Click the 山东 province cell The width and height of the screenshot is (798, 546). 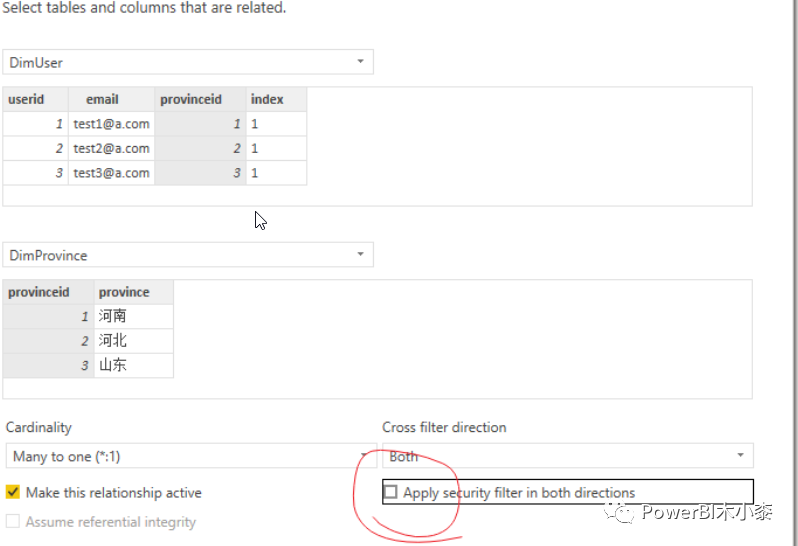[x=134, y=365]
